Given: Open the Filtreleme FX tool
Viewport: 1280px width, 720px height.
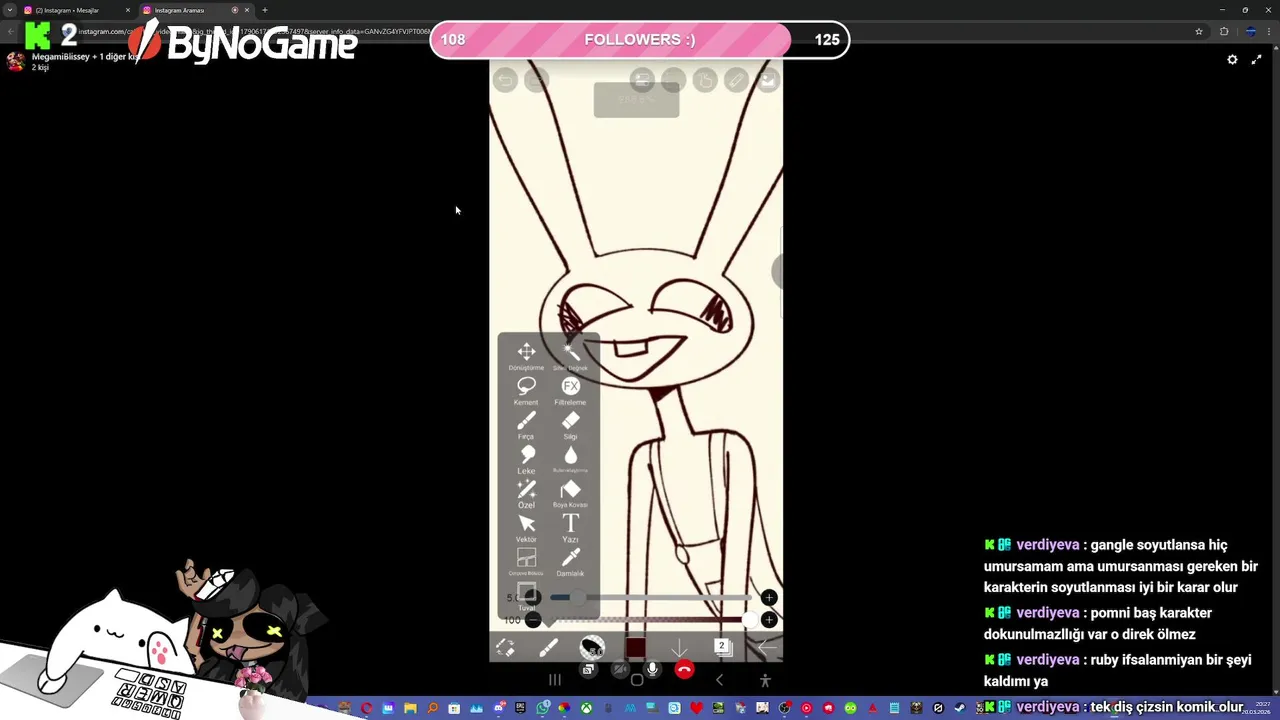Looking at the screenshot, I should [570, 389].
